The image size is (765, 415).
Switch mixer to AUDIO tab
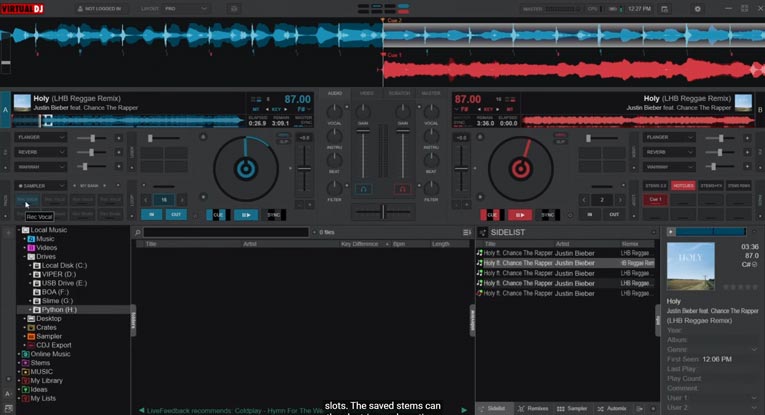[335, 93]
